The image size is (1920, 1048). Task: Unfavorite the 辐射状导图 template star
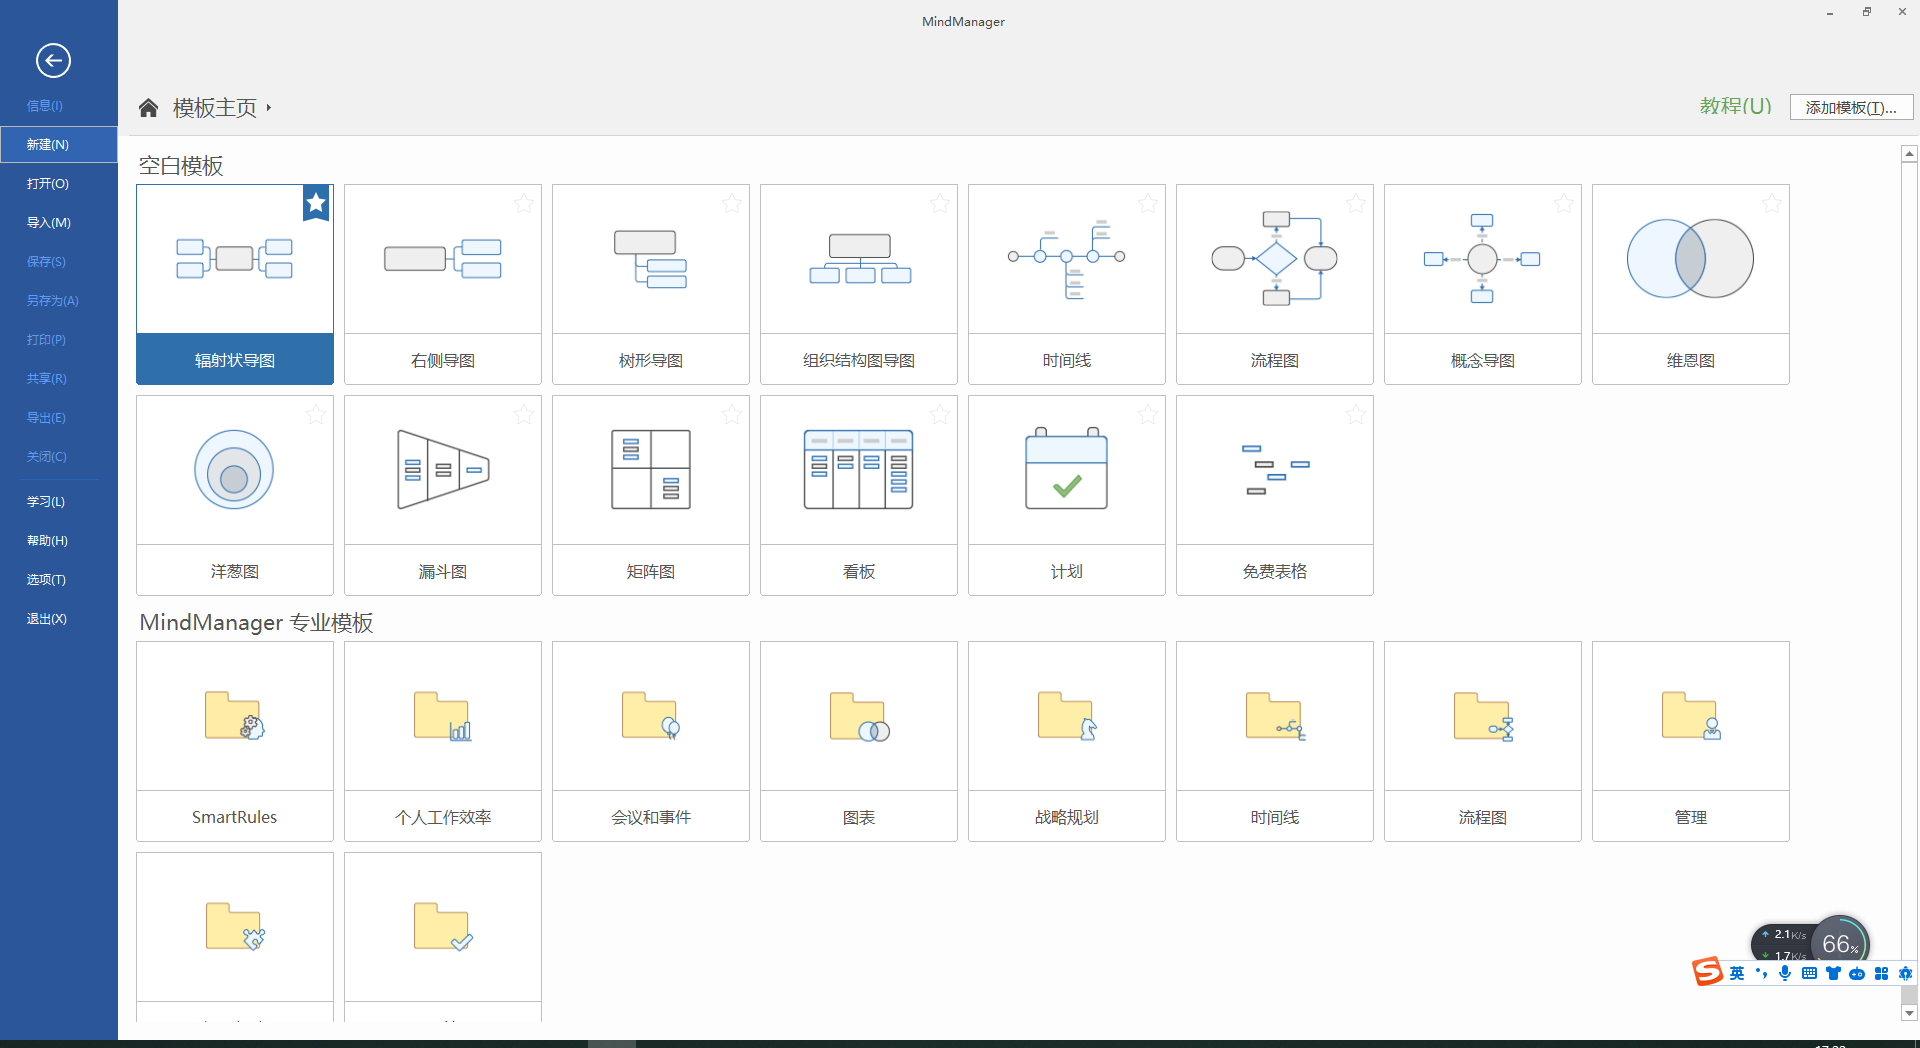pos(316,203)
